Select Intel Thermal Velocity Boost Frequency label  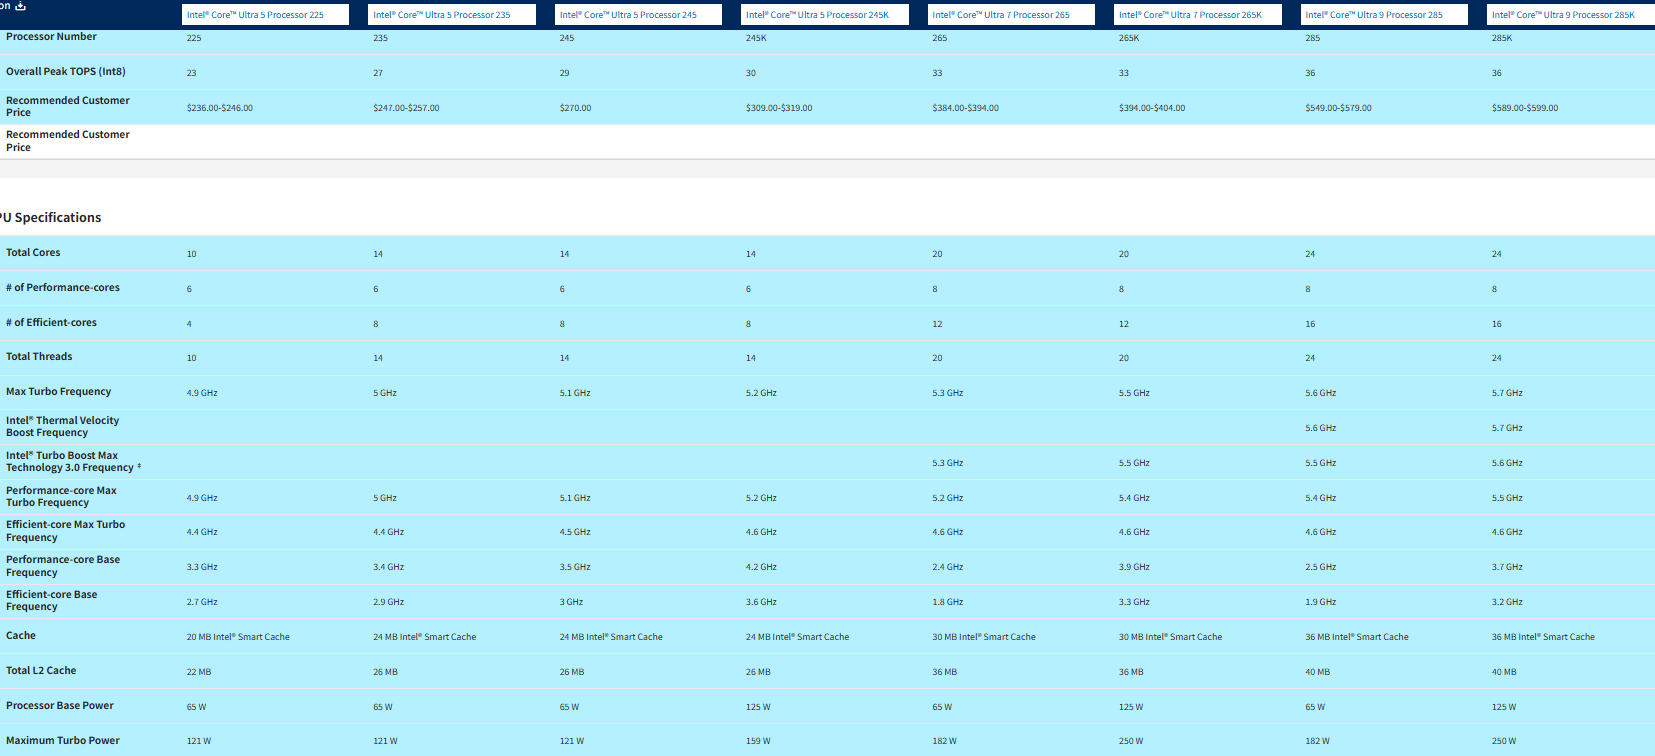coord(62,427)
